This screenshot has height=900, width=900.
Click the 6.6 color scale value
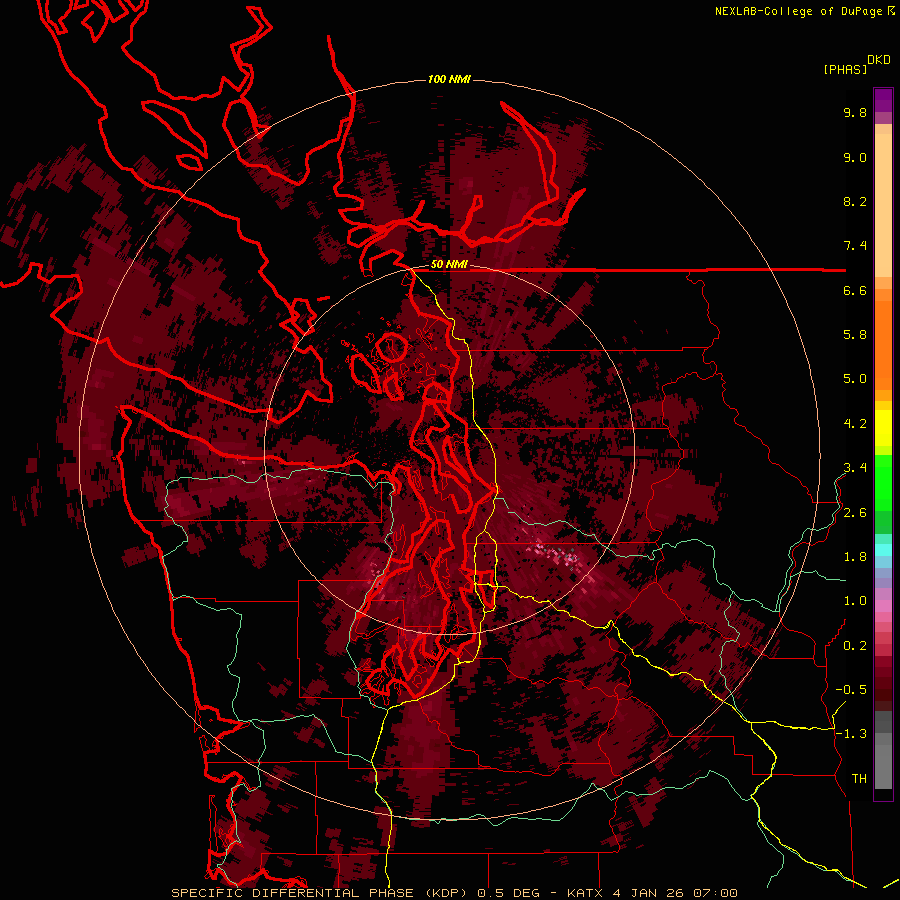click(x=855, y=291)
